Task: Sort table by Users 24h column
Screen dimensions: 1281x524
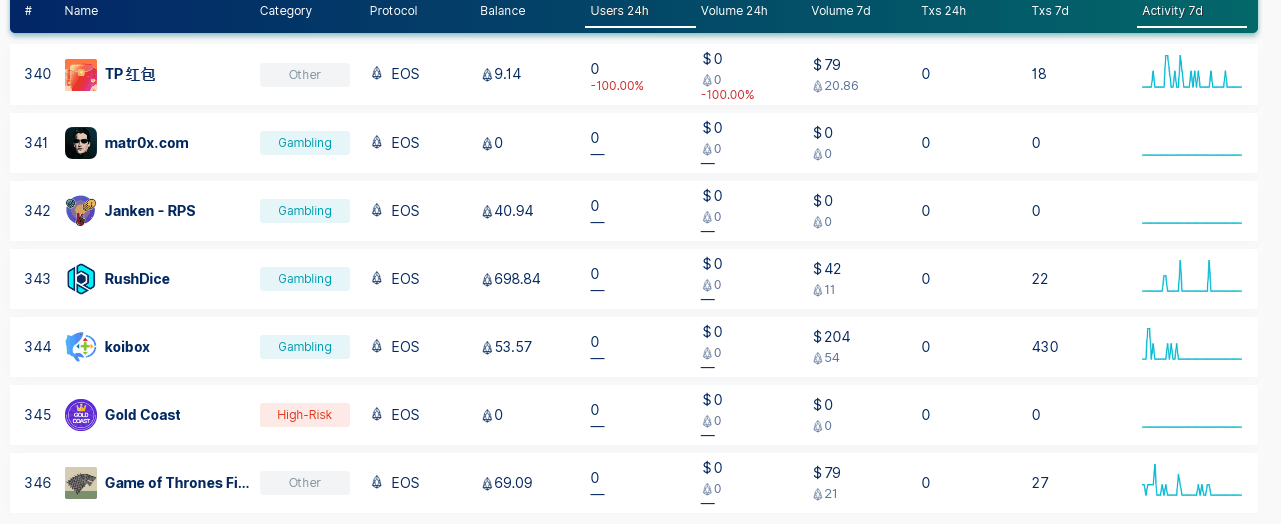Action: point(619,11)
